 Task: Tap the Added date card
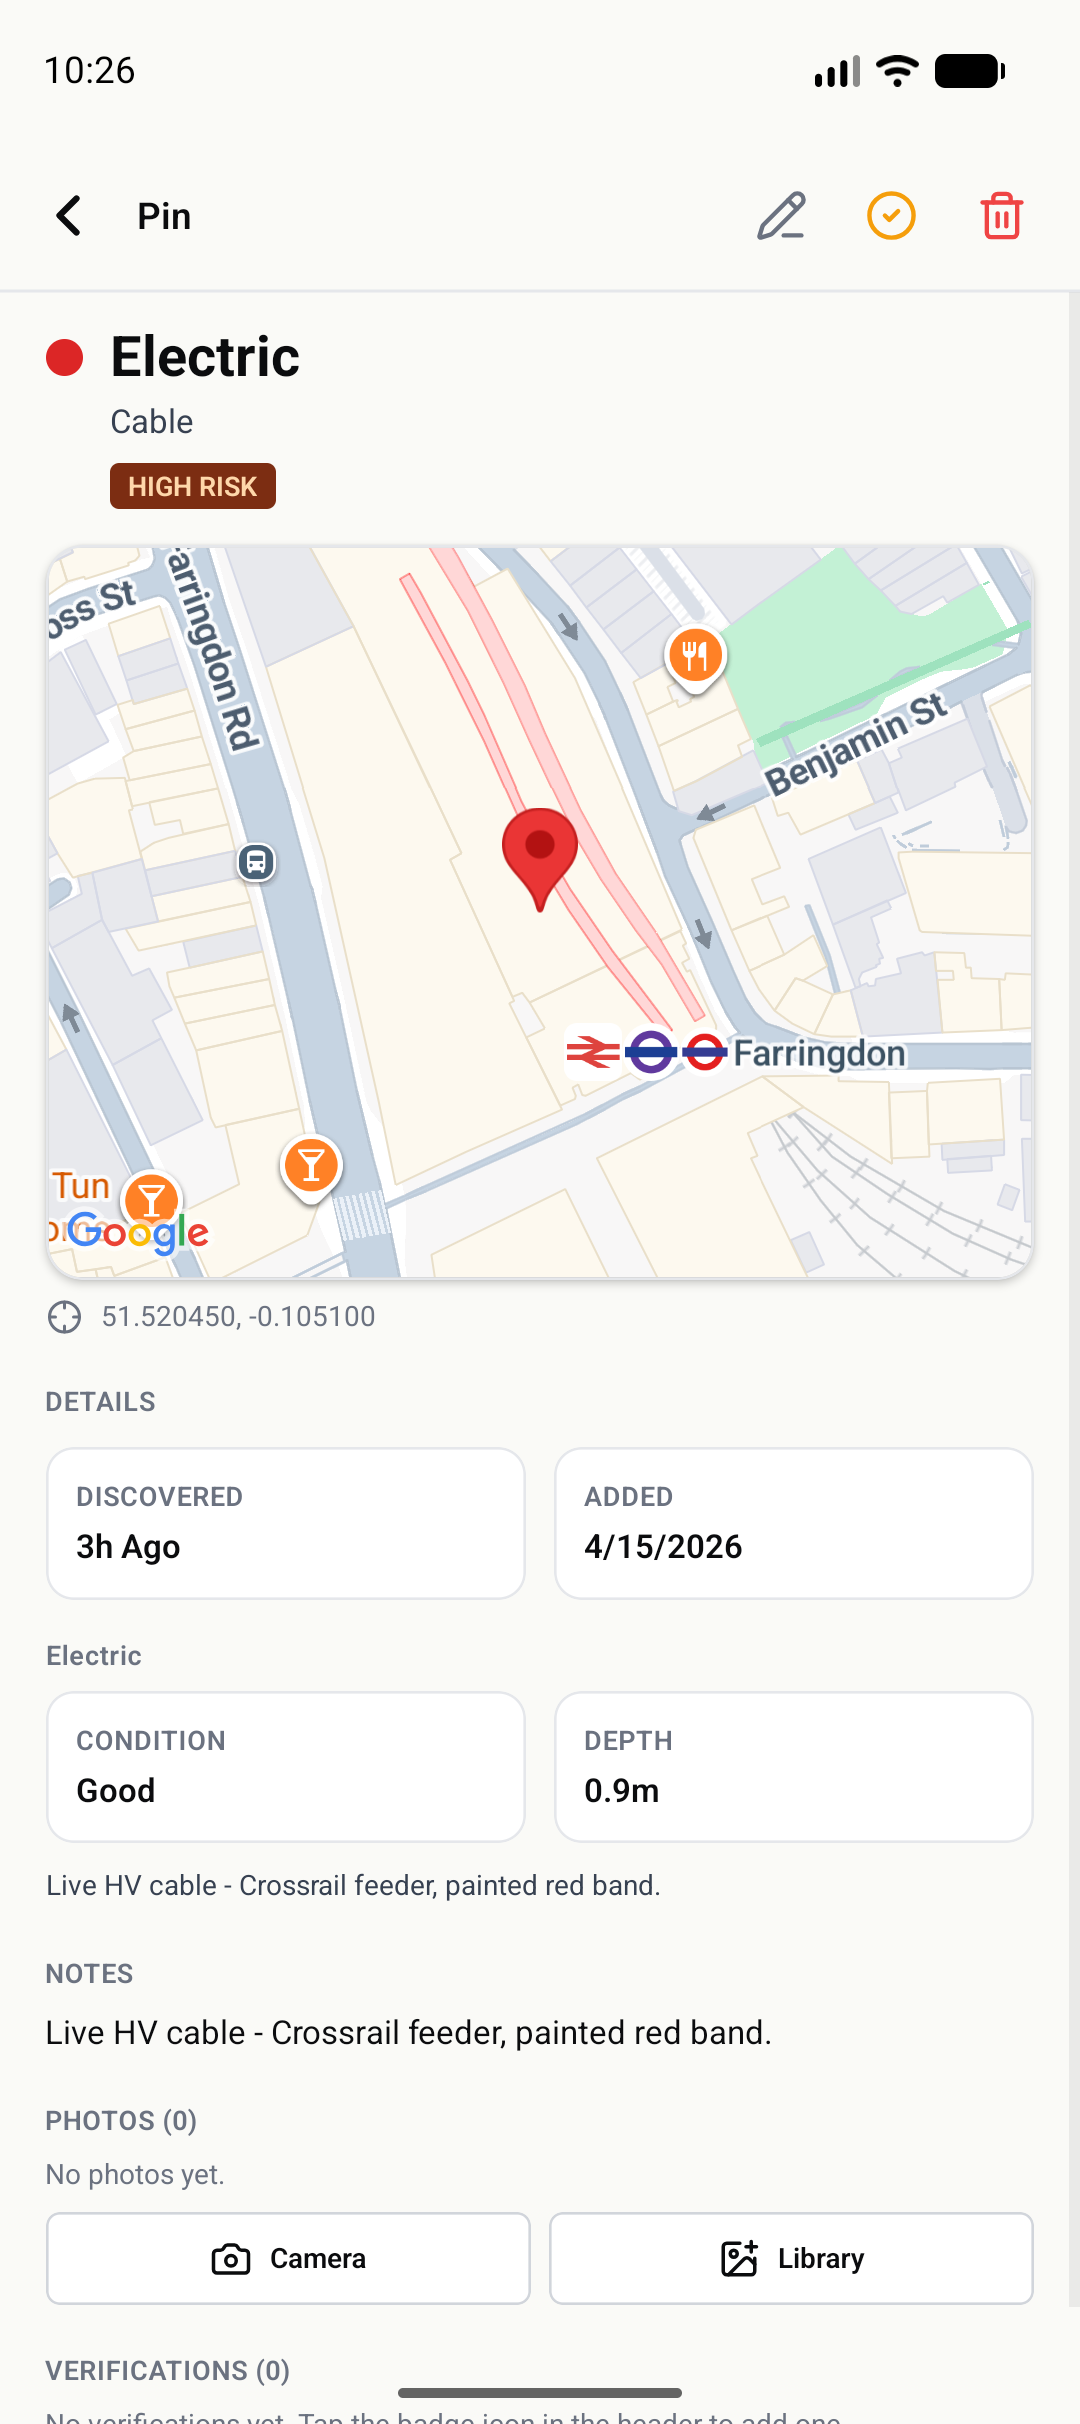click(x=794, y=1523)
